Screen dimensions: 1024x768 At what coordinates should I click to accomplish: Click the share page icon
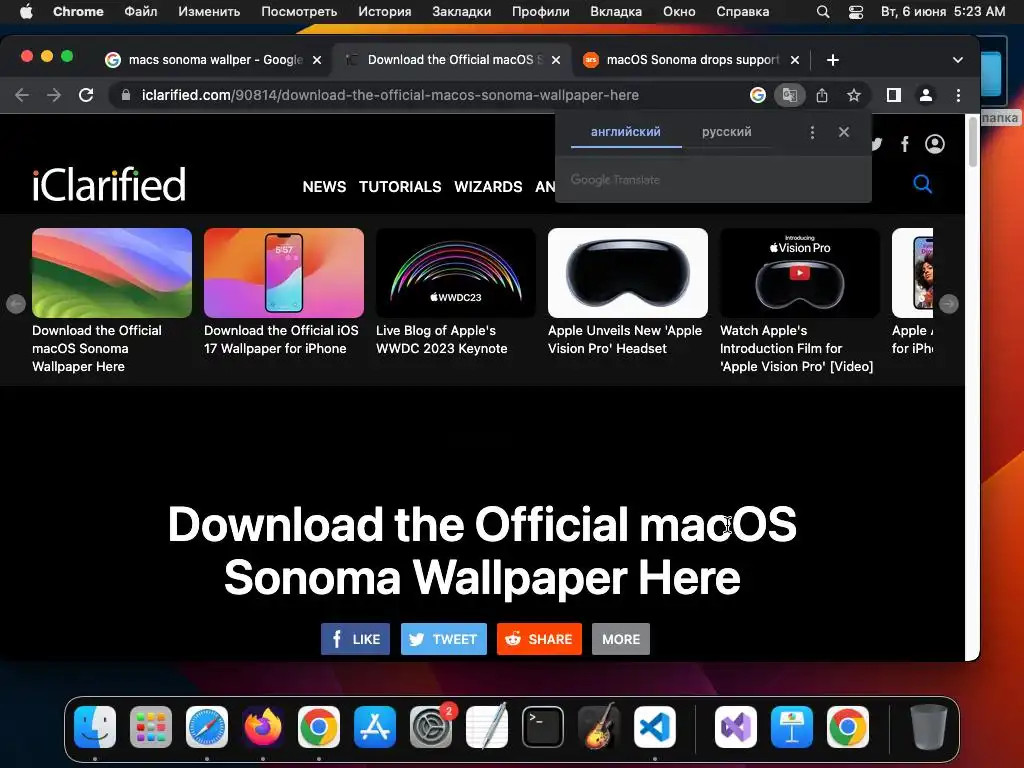coord(822,95)
